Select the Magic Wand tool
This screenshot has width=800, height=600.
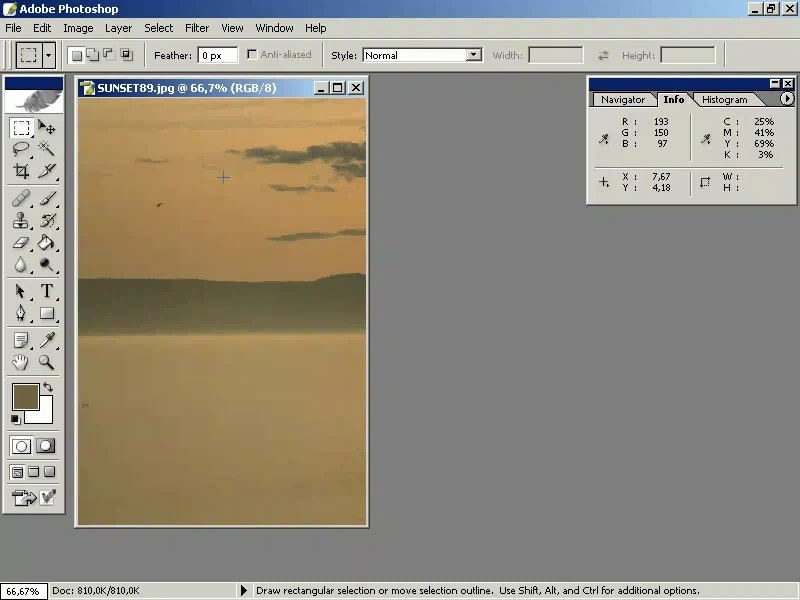pyautogui.click(x=46, y=148)
